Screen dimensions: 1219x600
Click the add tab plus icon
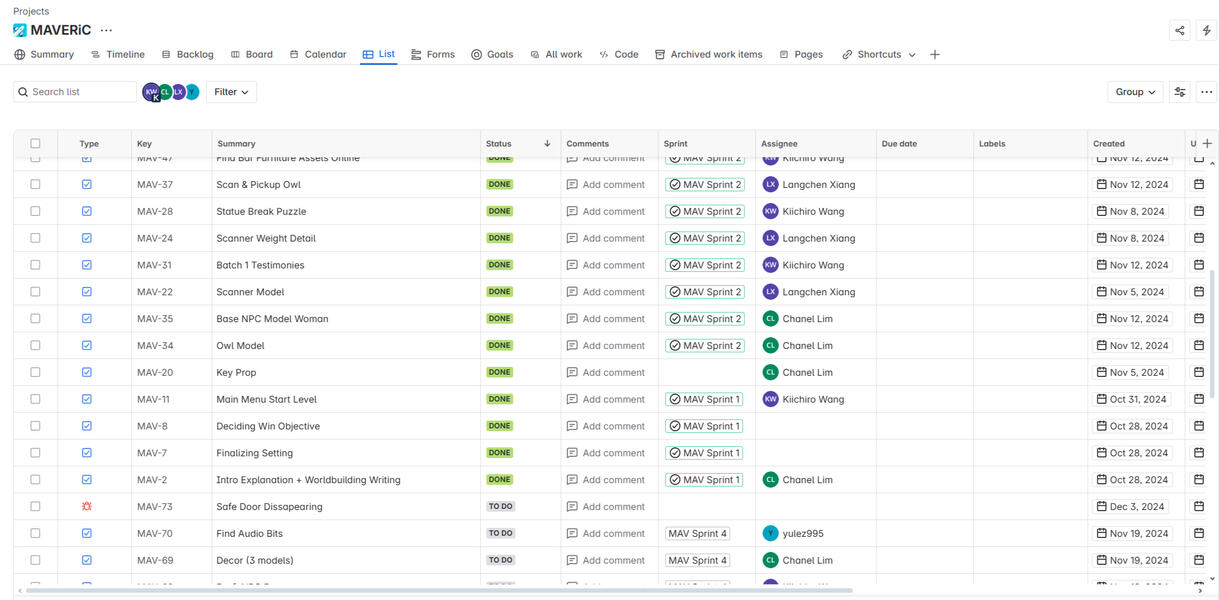[934, 55]
